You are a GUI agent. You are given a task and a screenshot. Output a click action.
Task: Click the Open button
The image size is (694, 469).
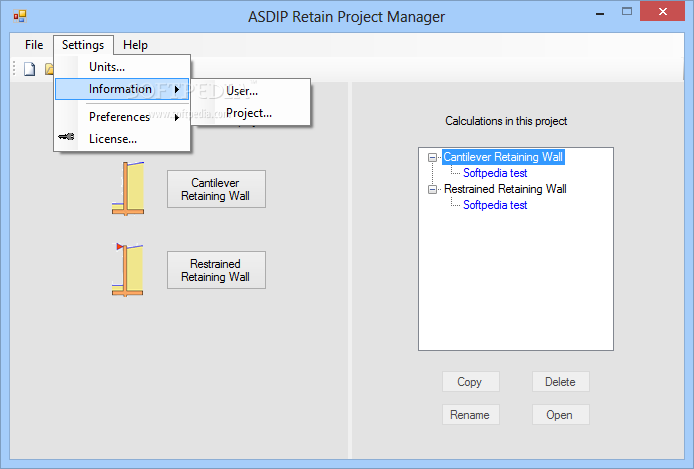coord(561,415)
